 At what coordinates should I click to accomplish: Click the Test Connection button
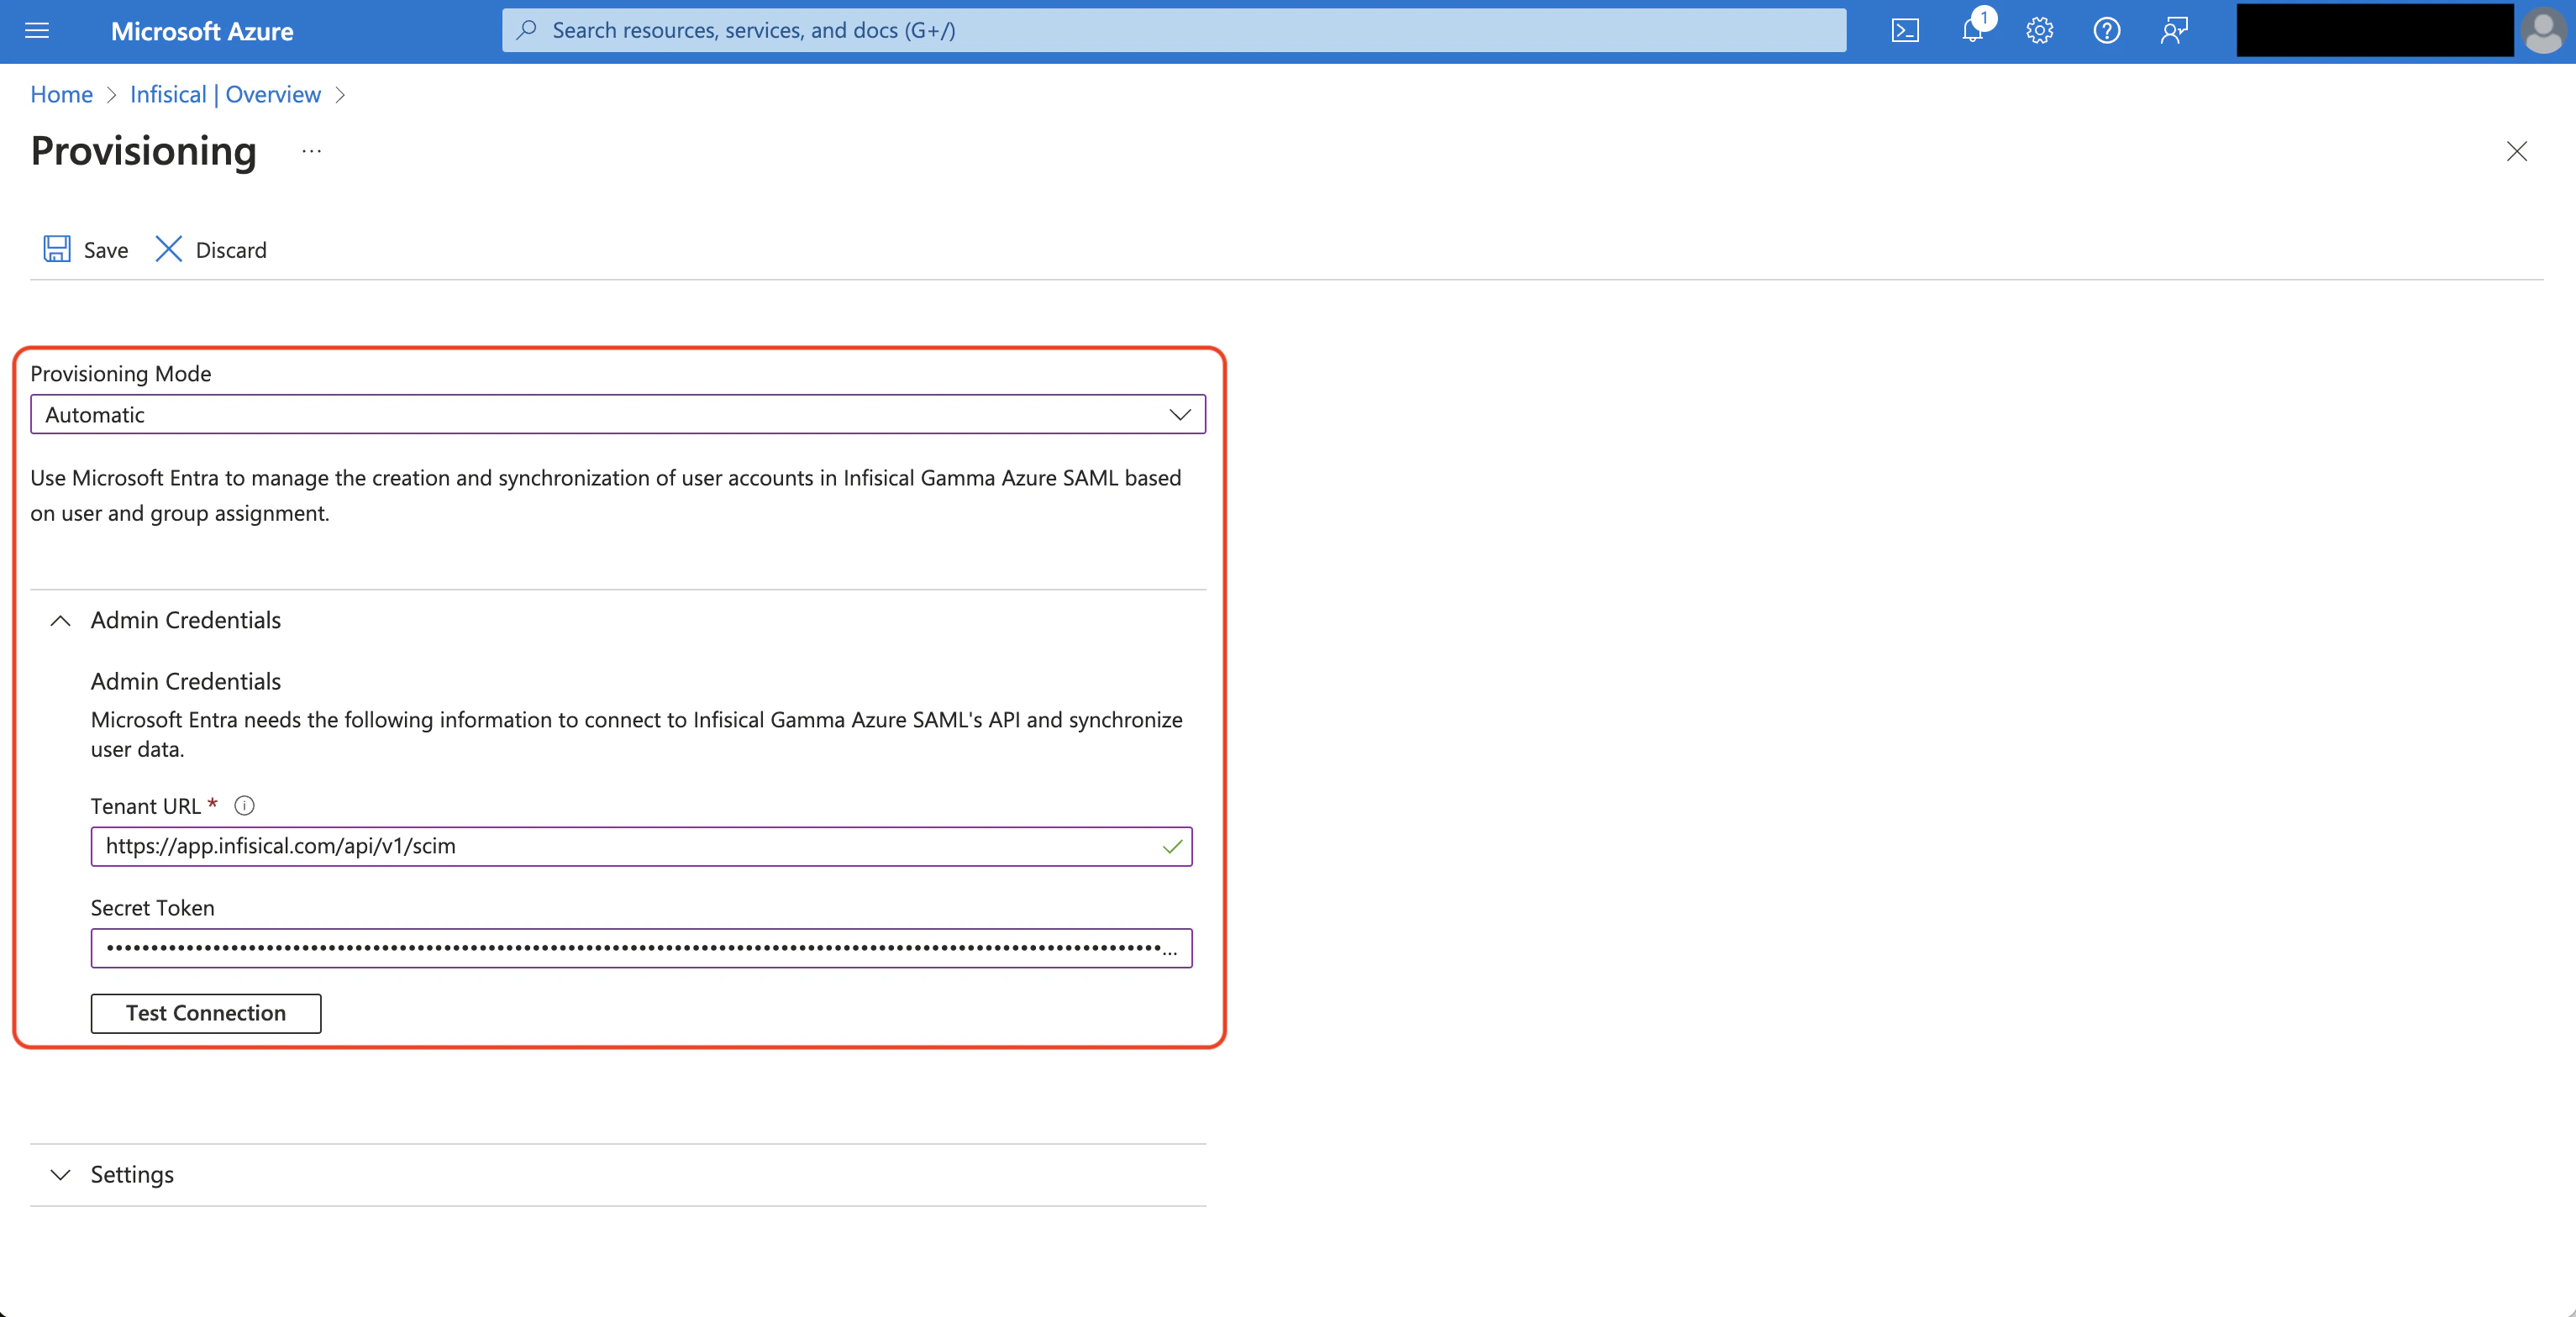[206, 1013]
